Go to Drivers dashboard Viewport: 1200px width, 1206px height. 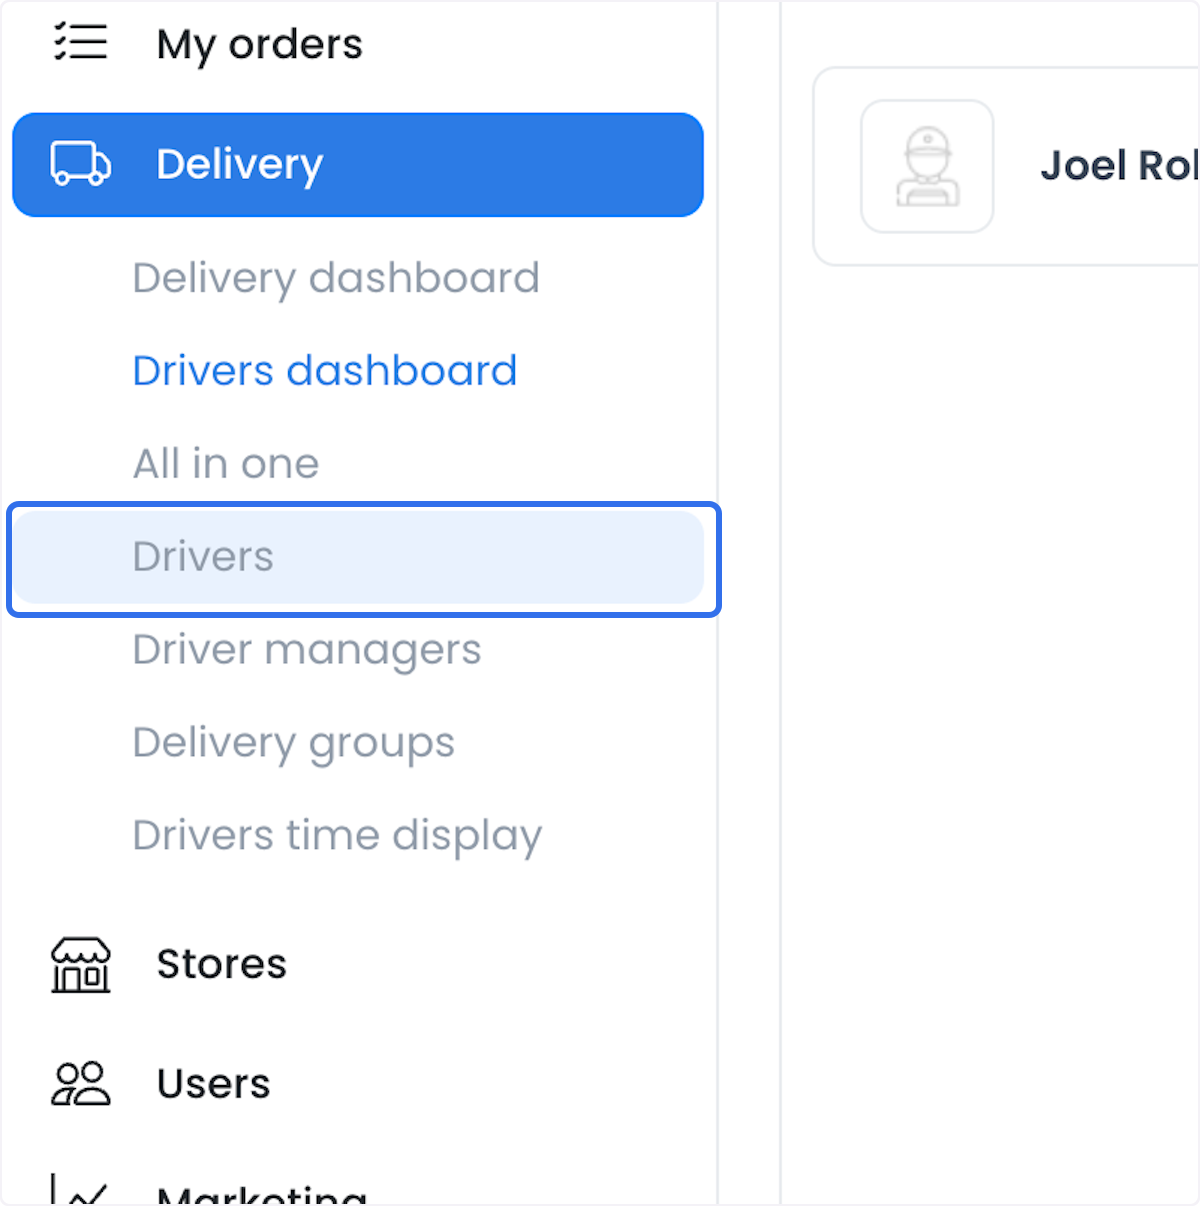(x=325, y=371)
